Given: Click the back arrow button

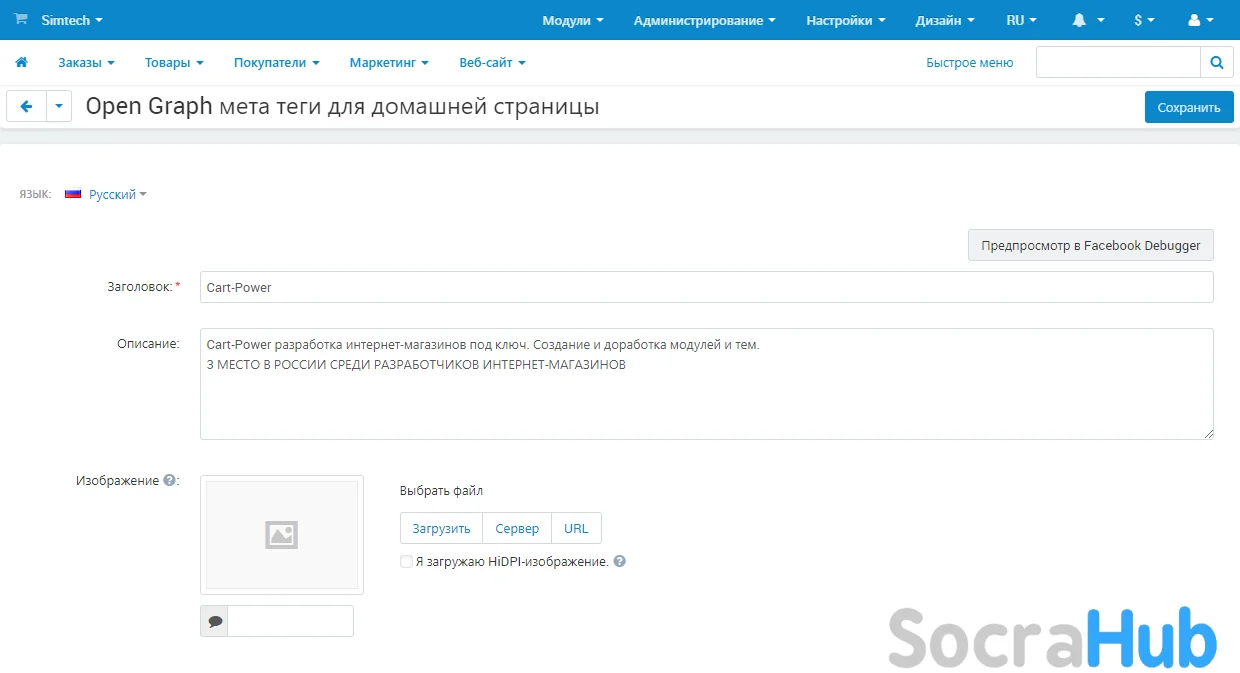Looking at the screenshot, I should (x=27, y=107).
